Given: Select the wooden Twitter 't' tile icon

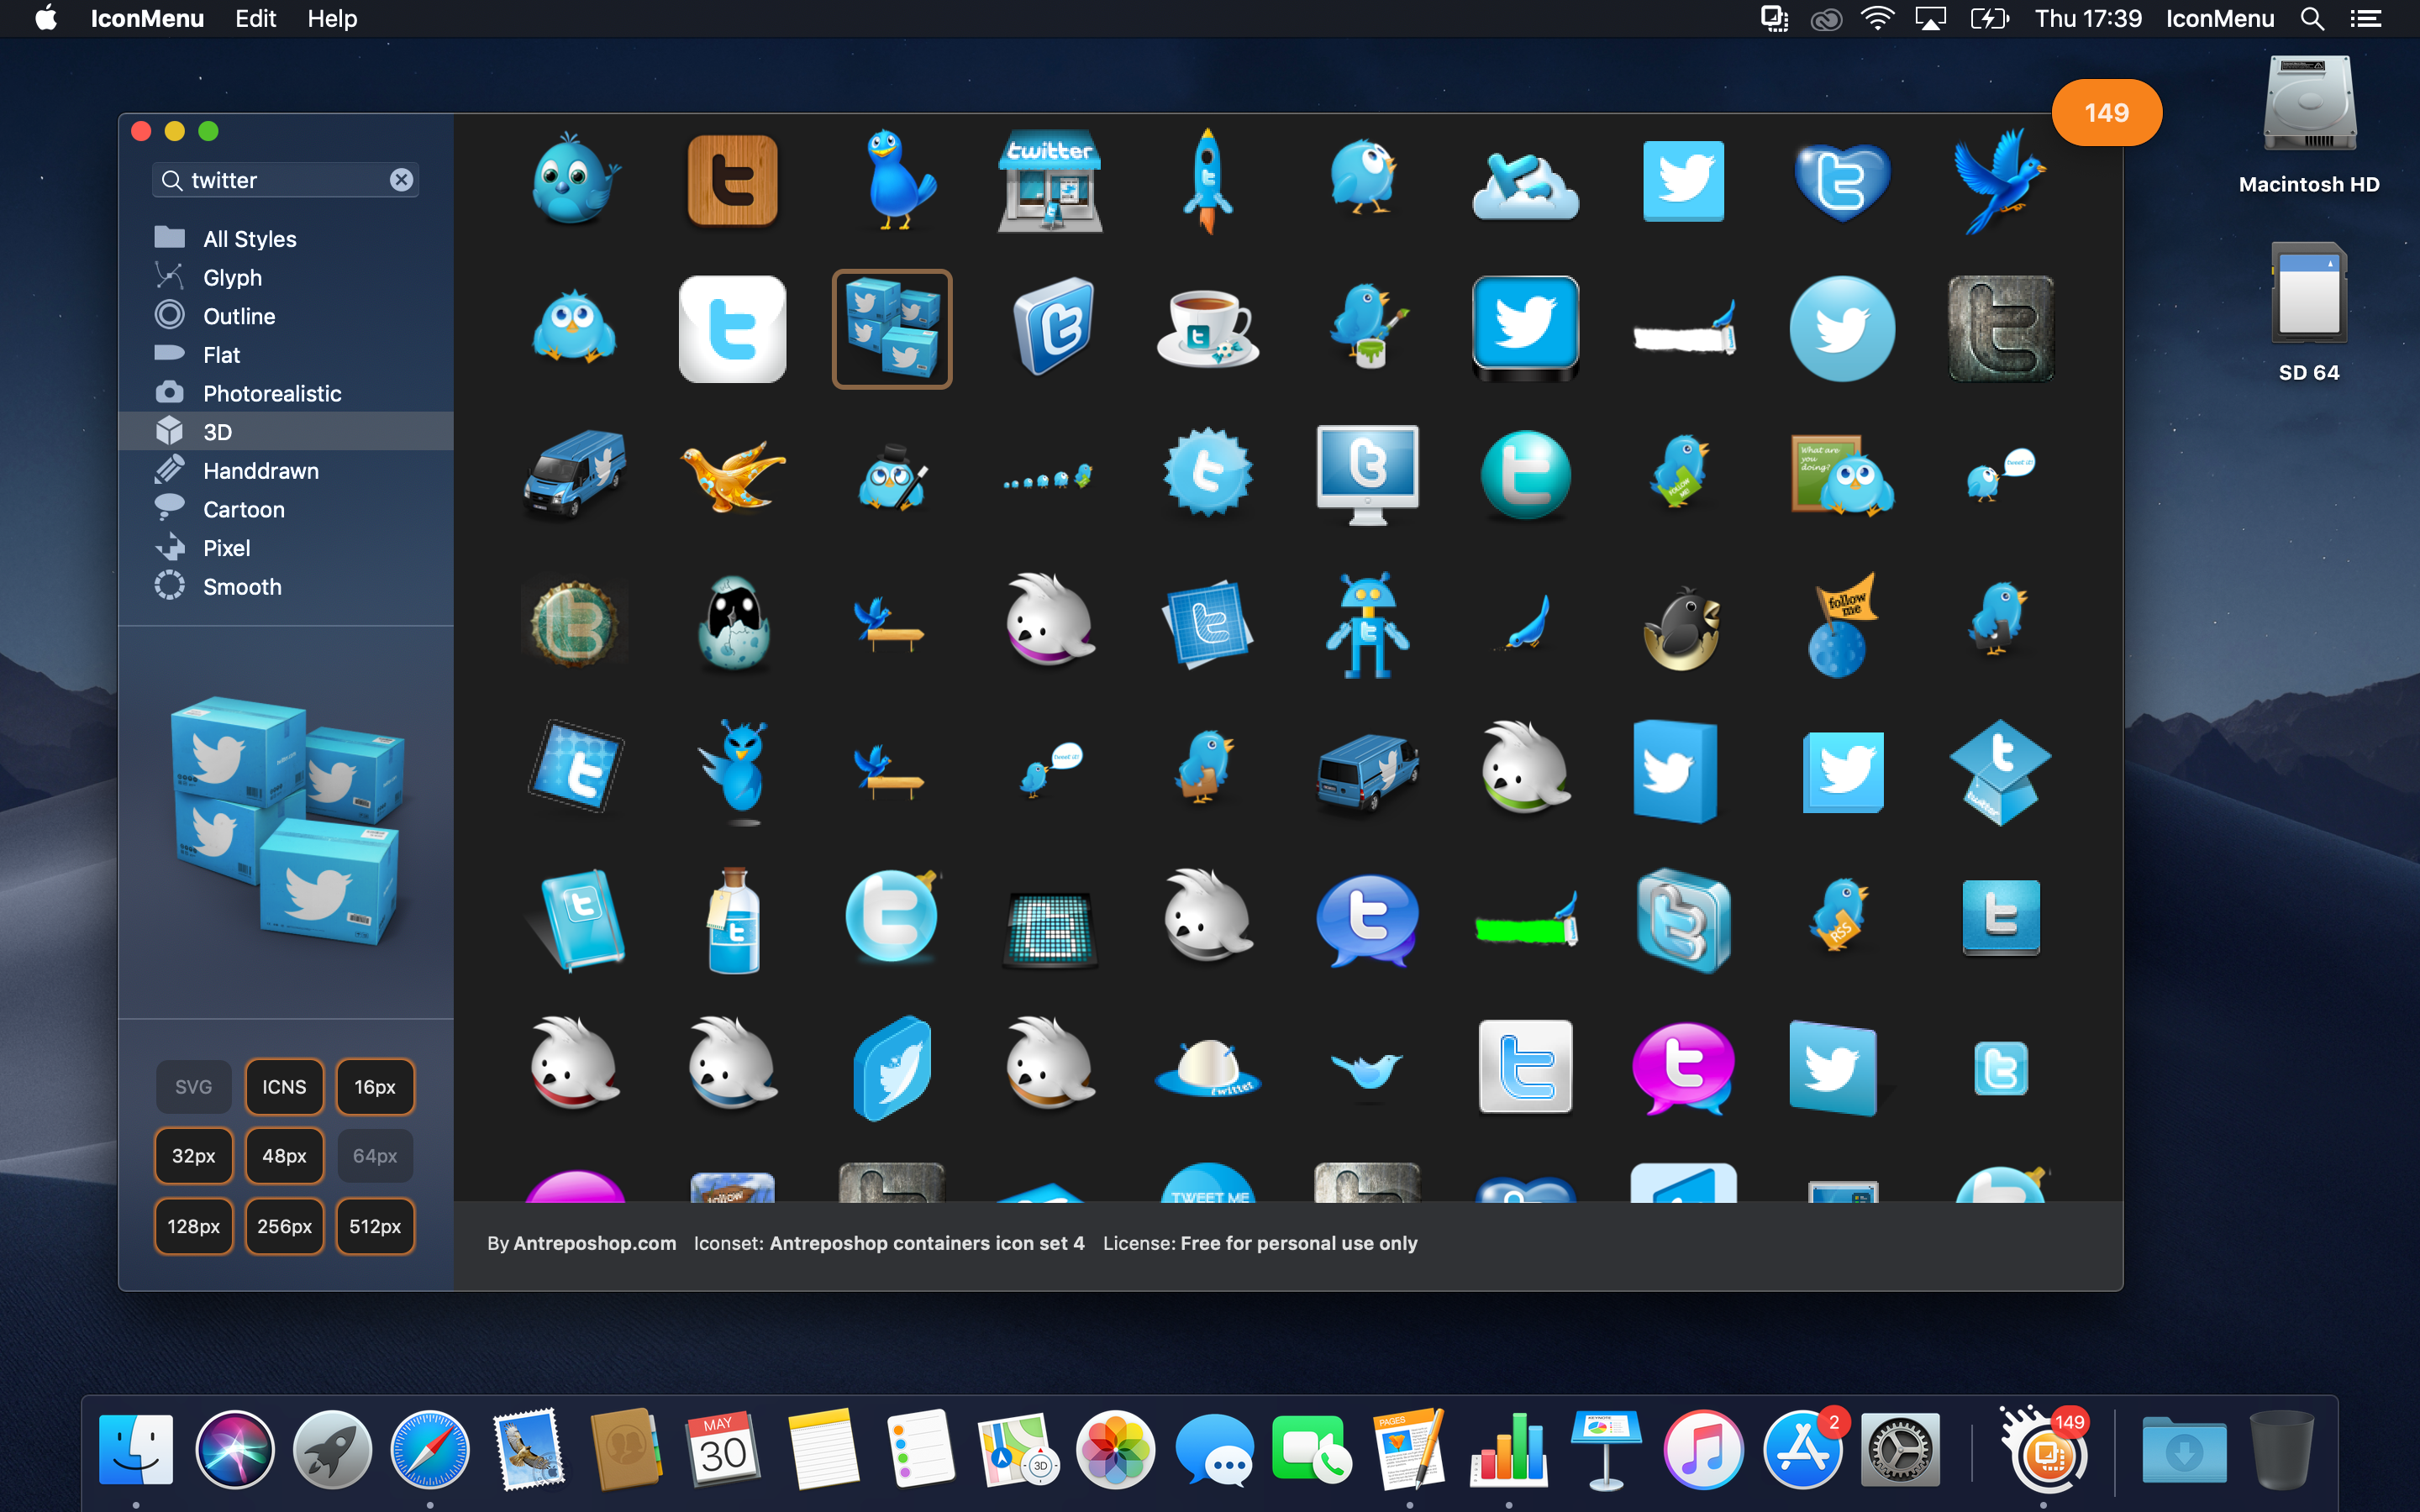Looking at the screenshot, I should (732, 180).
